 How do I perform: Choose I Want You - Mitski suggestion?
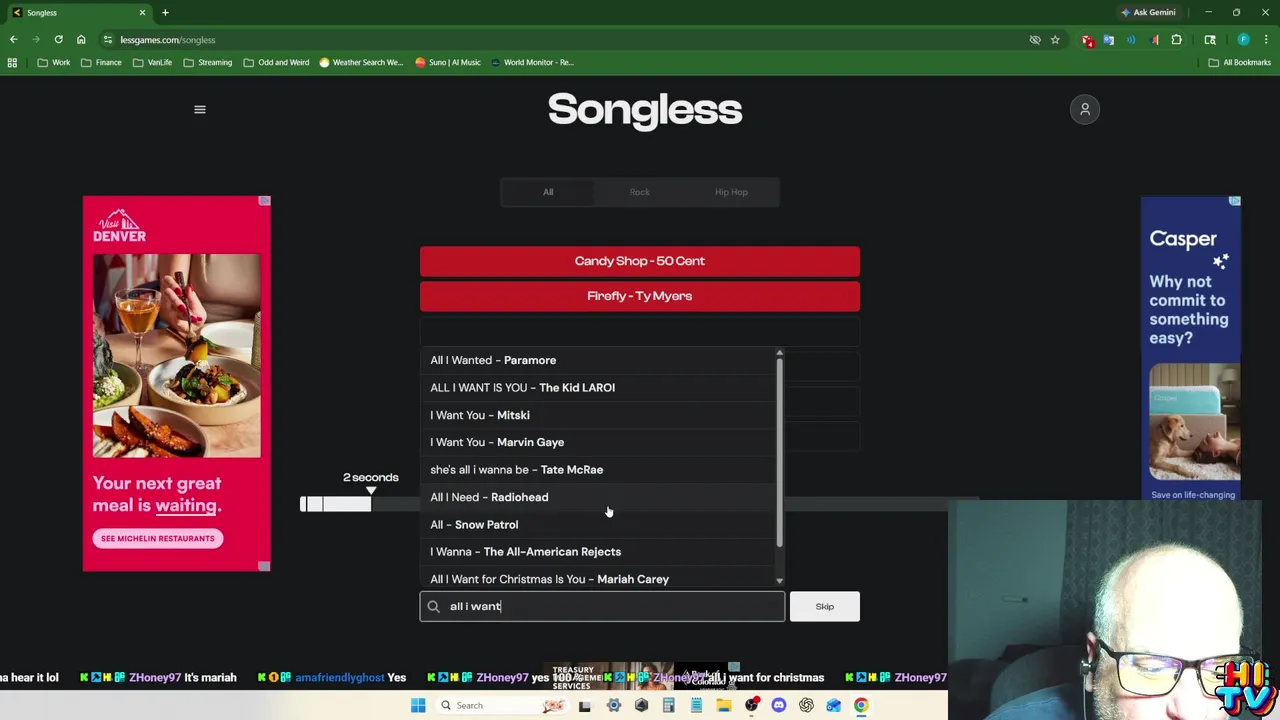(598, 415)
